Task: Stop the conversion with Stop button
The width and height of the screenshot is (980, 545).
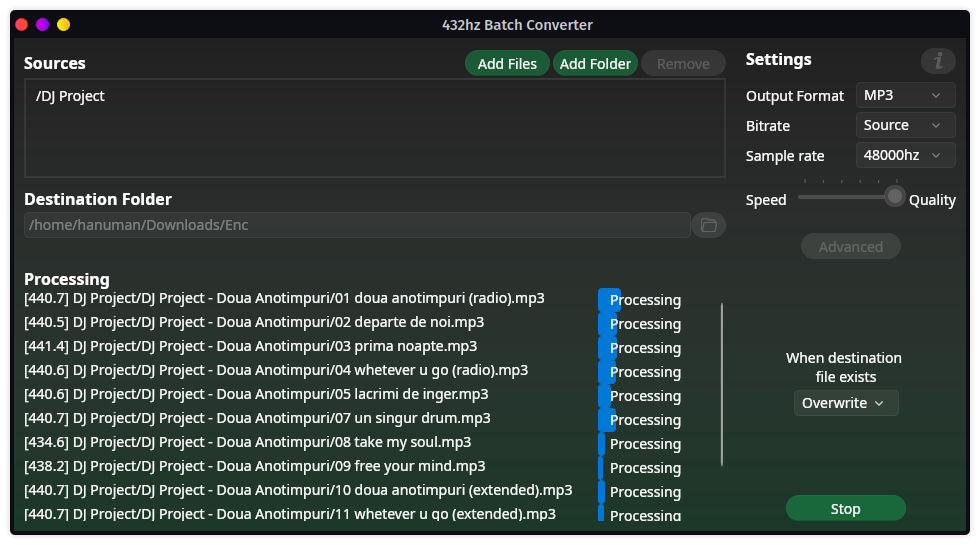Action: coord(846,509)
